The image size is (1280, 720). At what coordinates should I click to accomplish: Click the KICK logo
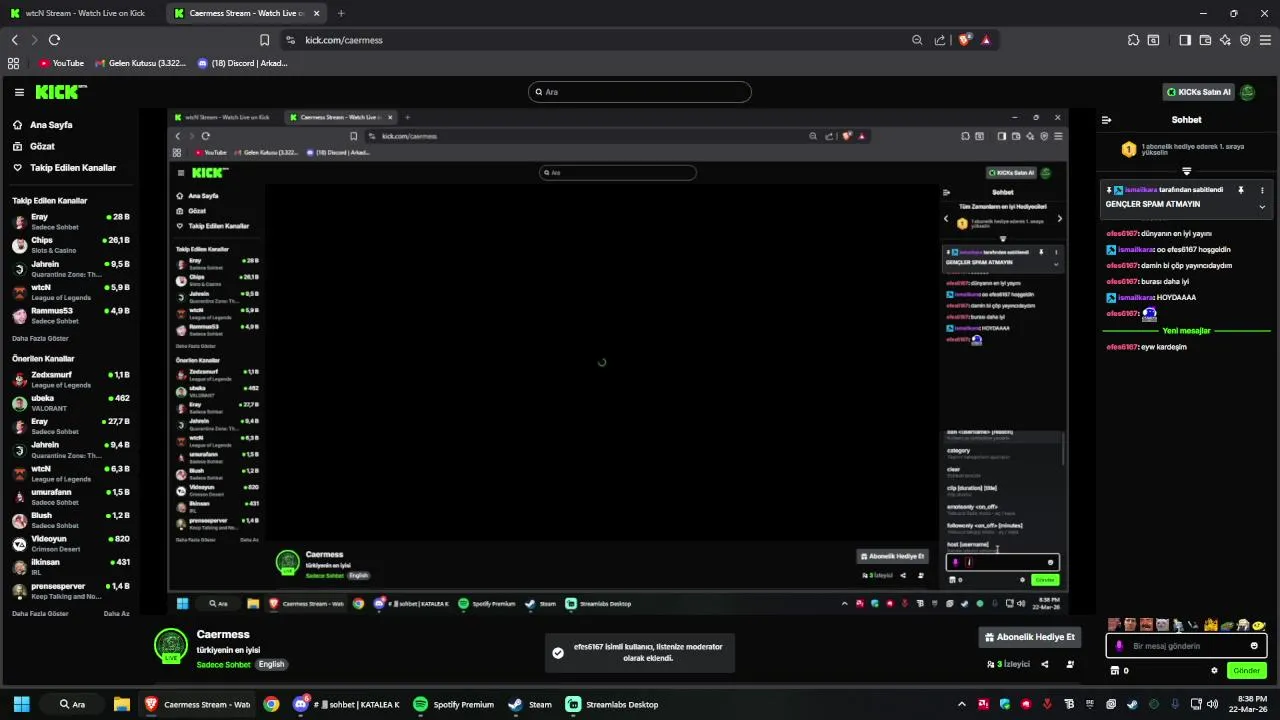coord(61,92)
